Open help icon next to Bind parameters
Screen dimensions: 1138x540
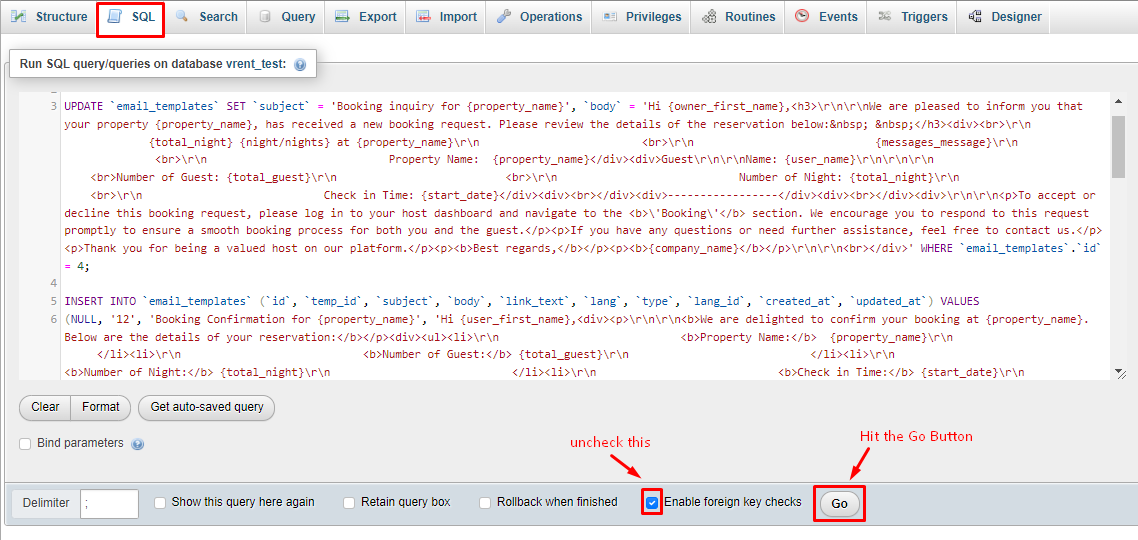pyautogui.click(x=138, y=444)
